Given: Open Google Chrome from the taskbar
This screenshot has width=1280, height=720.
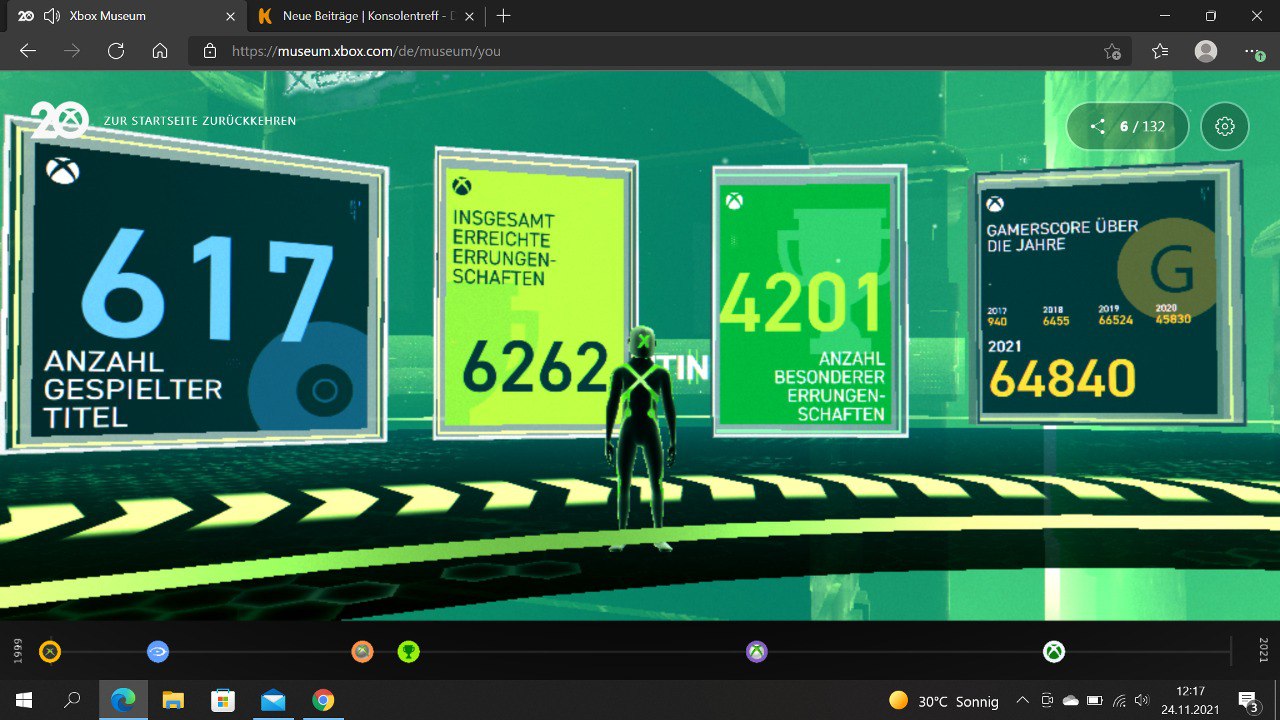Looking at the screenshot, I should [x=322, y=700].
